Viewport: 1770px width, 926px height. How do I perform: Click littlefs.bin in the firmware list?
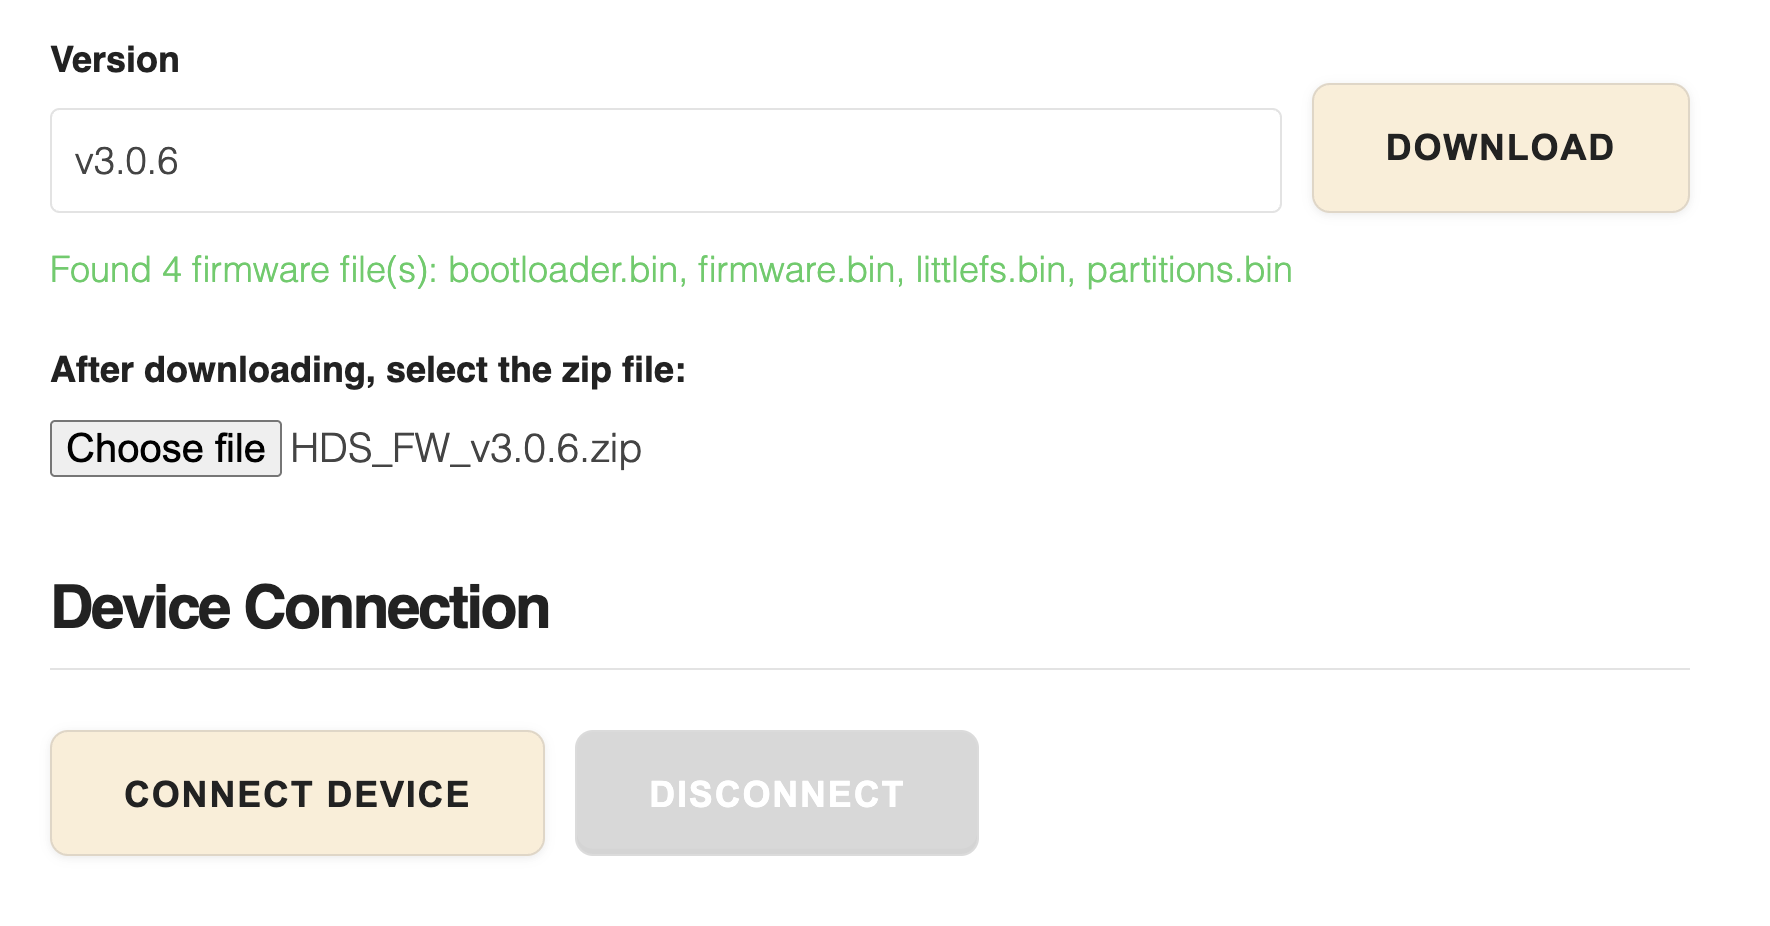[990, 270]
